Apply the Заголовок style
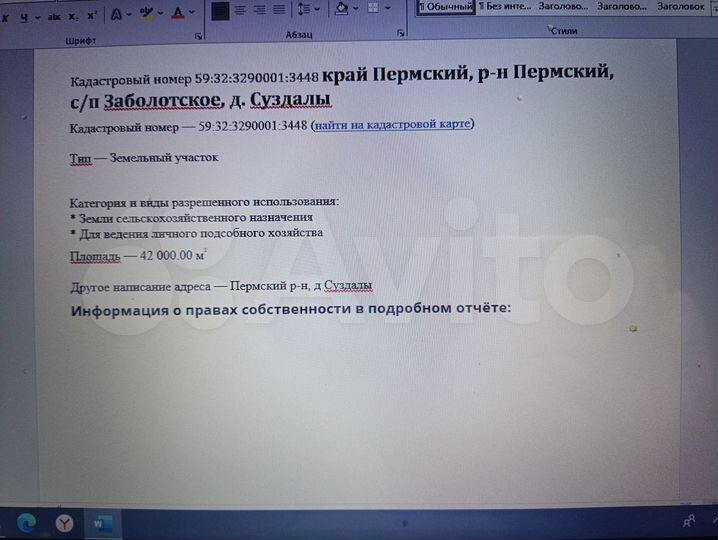The height and width of the screenshot is (540, 718). 681,6
